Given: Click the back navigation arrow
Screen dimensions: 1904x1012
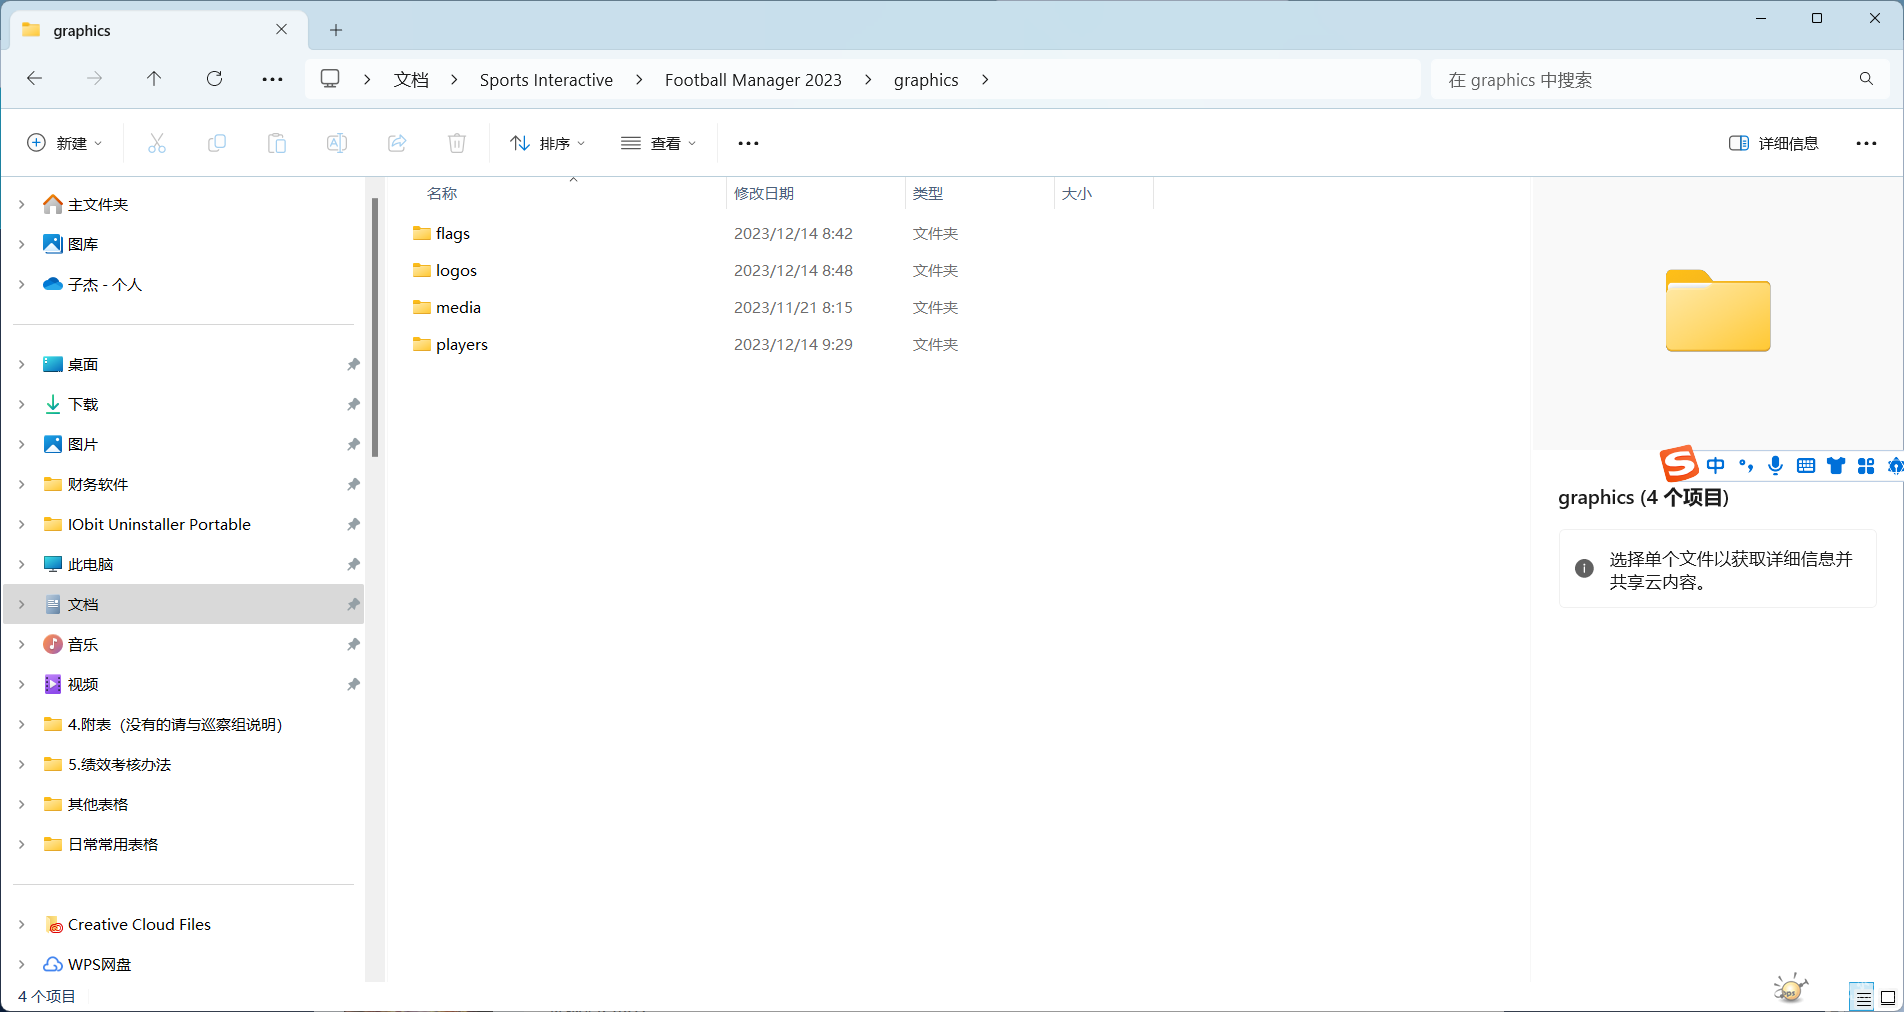Looking at the screenshot, I should point(35,79).
